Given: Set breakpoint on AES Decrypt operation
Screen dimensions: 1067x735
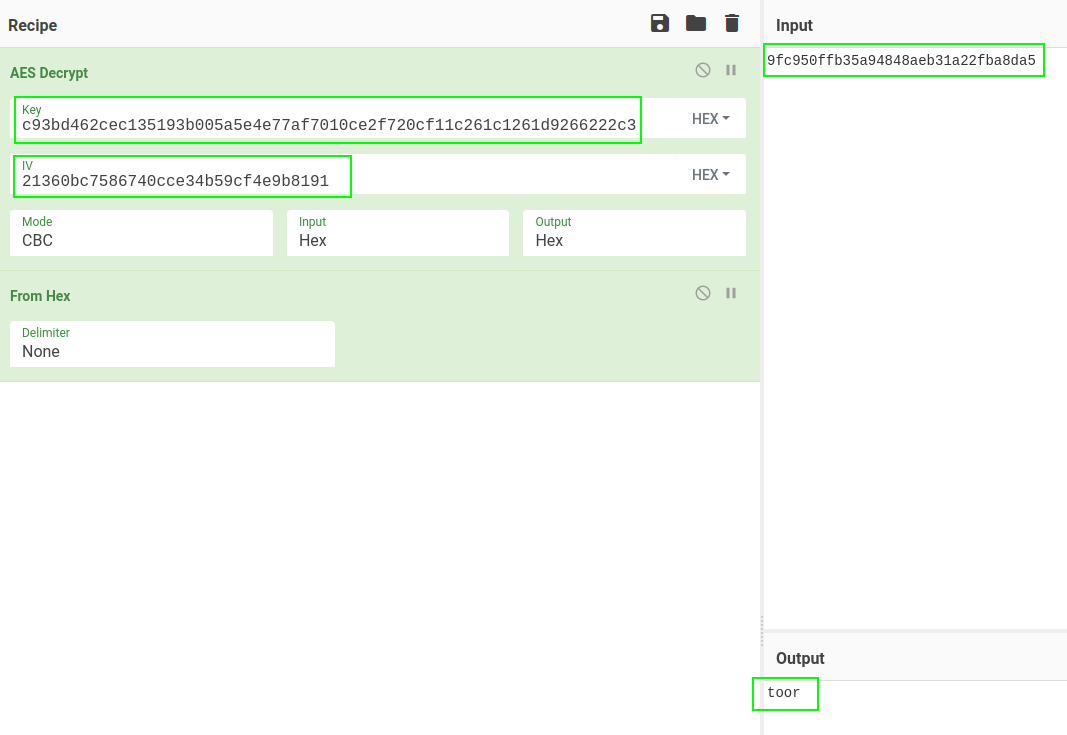Looking at the screenshot, I should pyautogui.click(x=731, y=70).
